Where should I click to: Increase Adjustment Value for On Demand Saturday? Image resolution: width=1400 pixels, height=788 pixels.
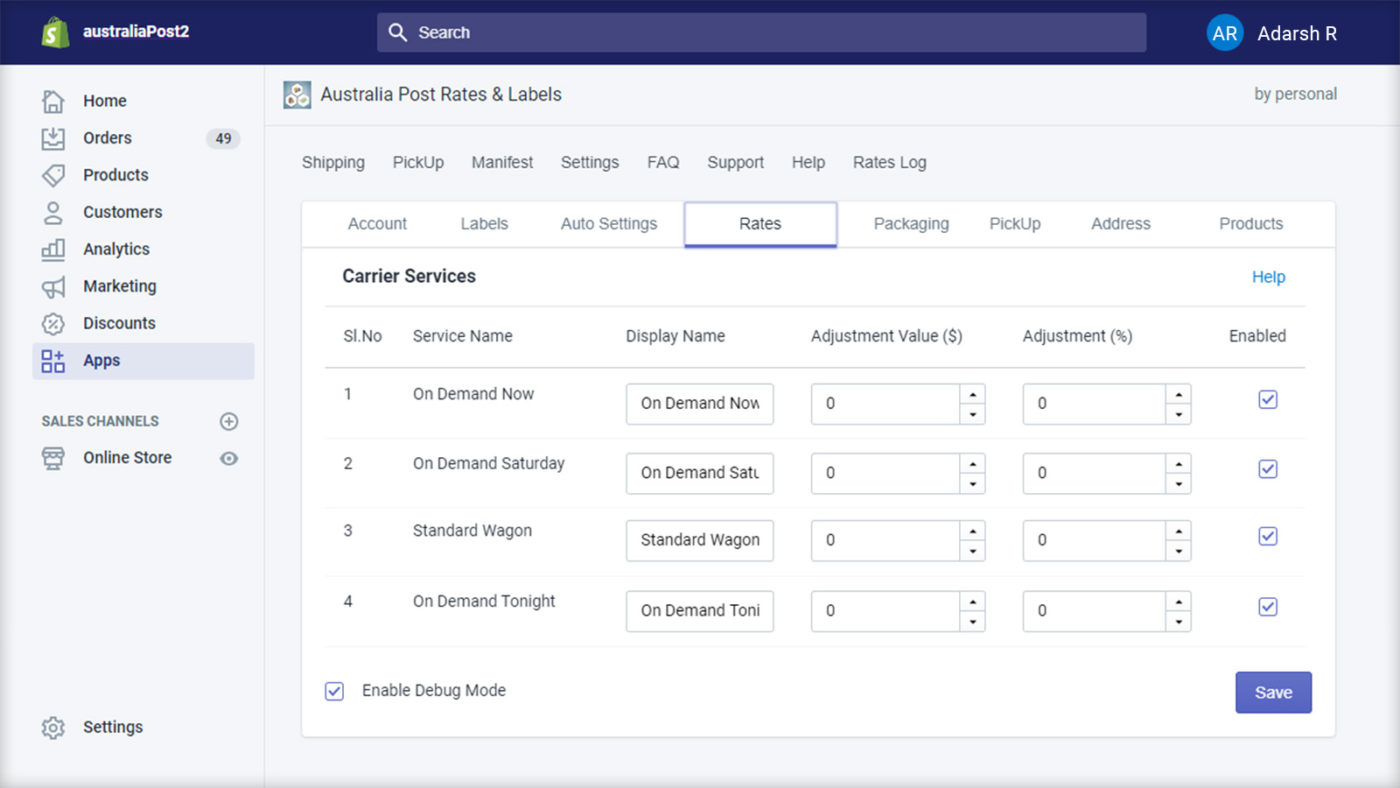point(972,463)
